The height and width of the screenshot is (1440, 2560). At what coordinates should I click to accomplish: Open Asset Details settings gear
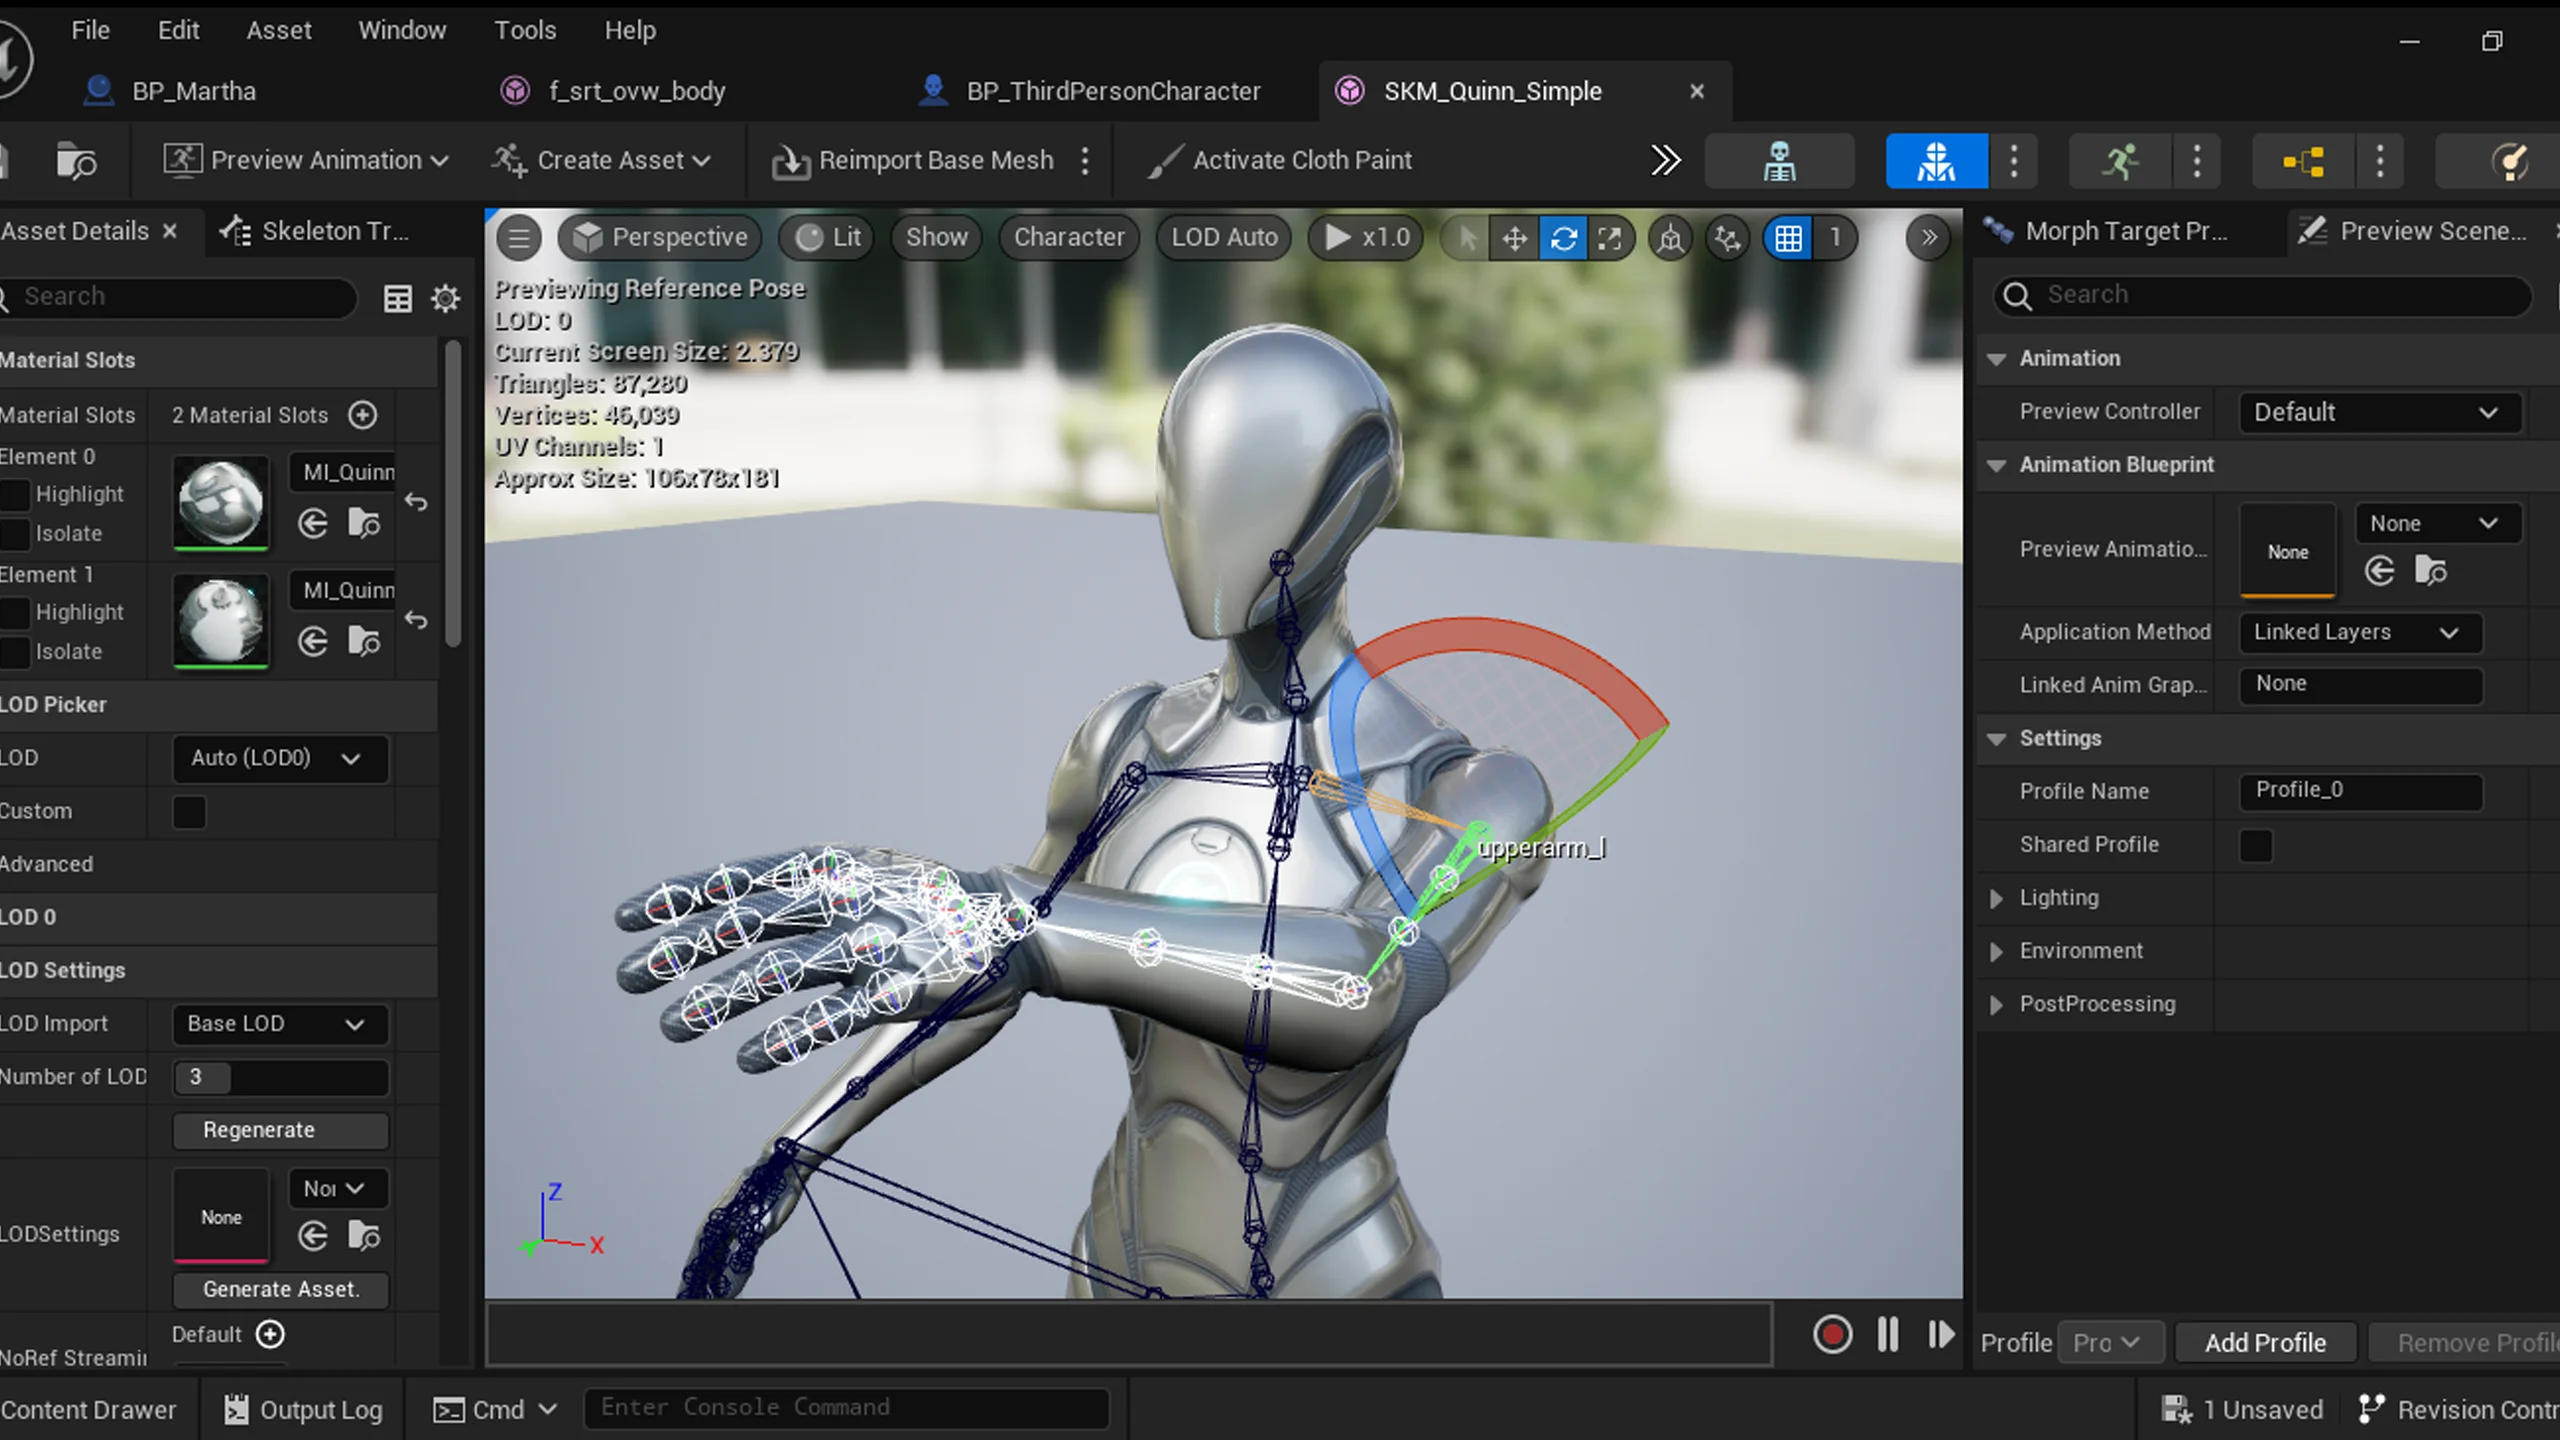tap(445, 298)
